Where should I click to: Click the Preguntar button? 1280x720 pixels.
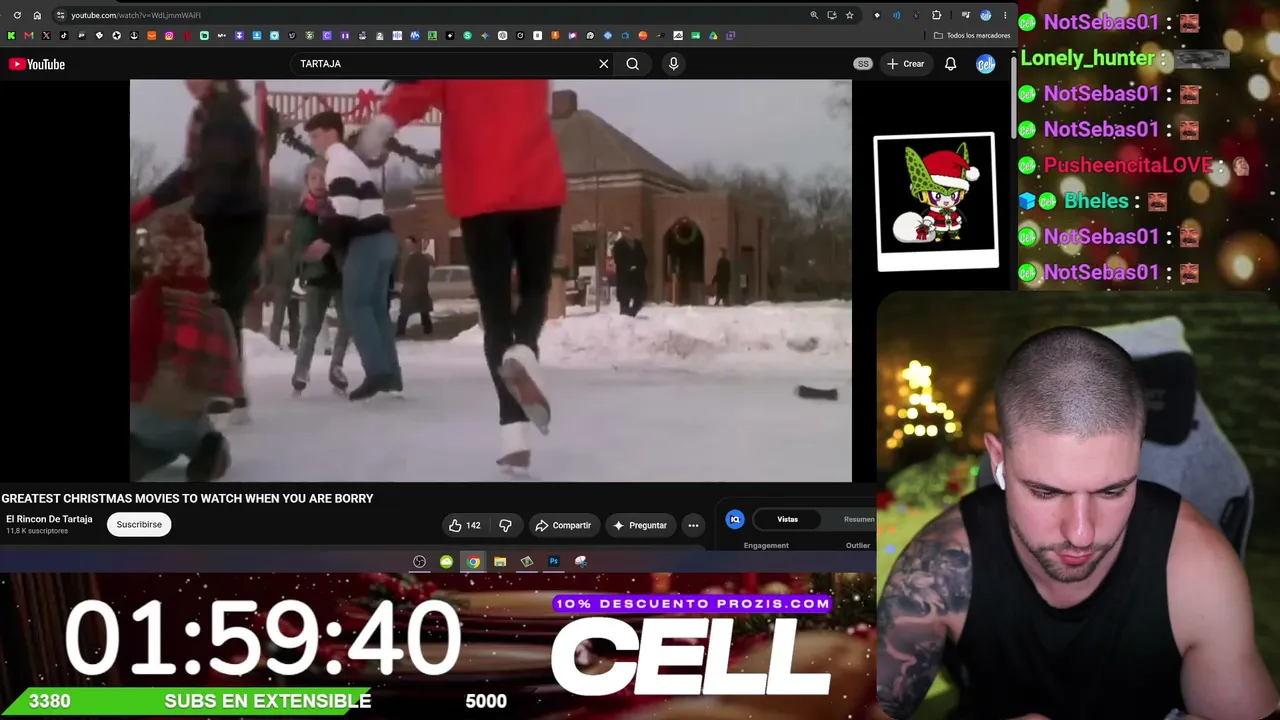point(640,525)
